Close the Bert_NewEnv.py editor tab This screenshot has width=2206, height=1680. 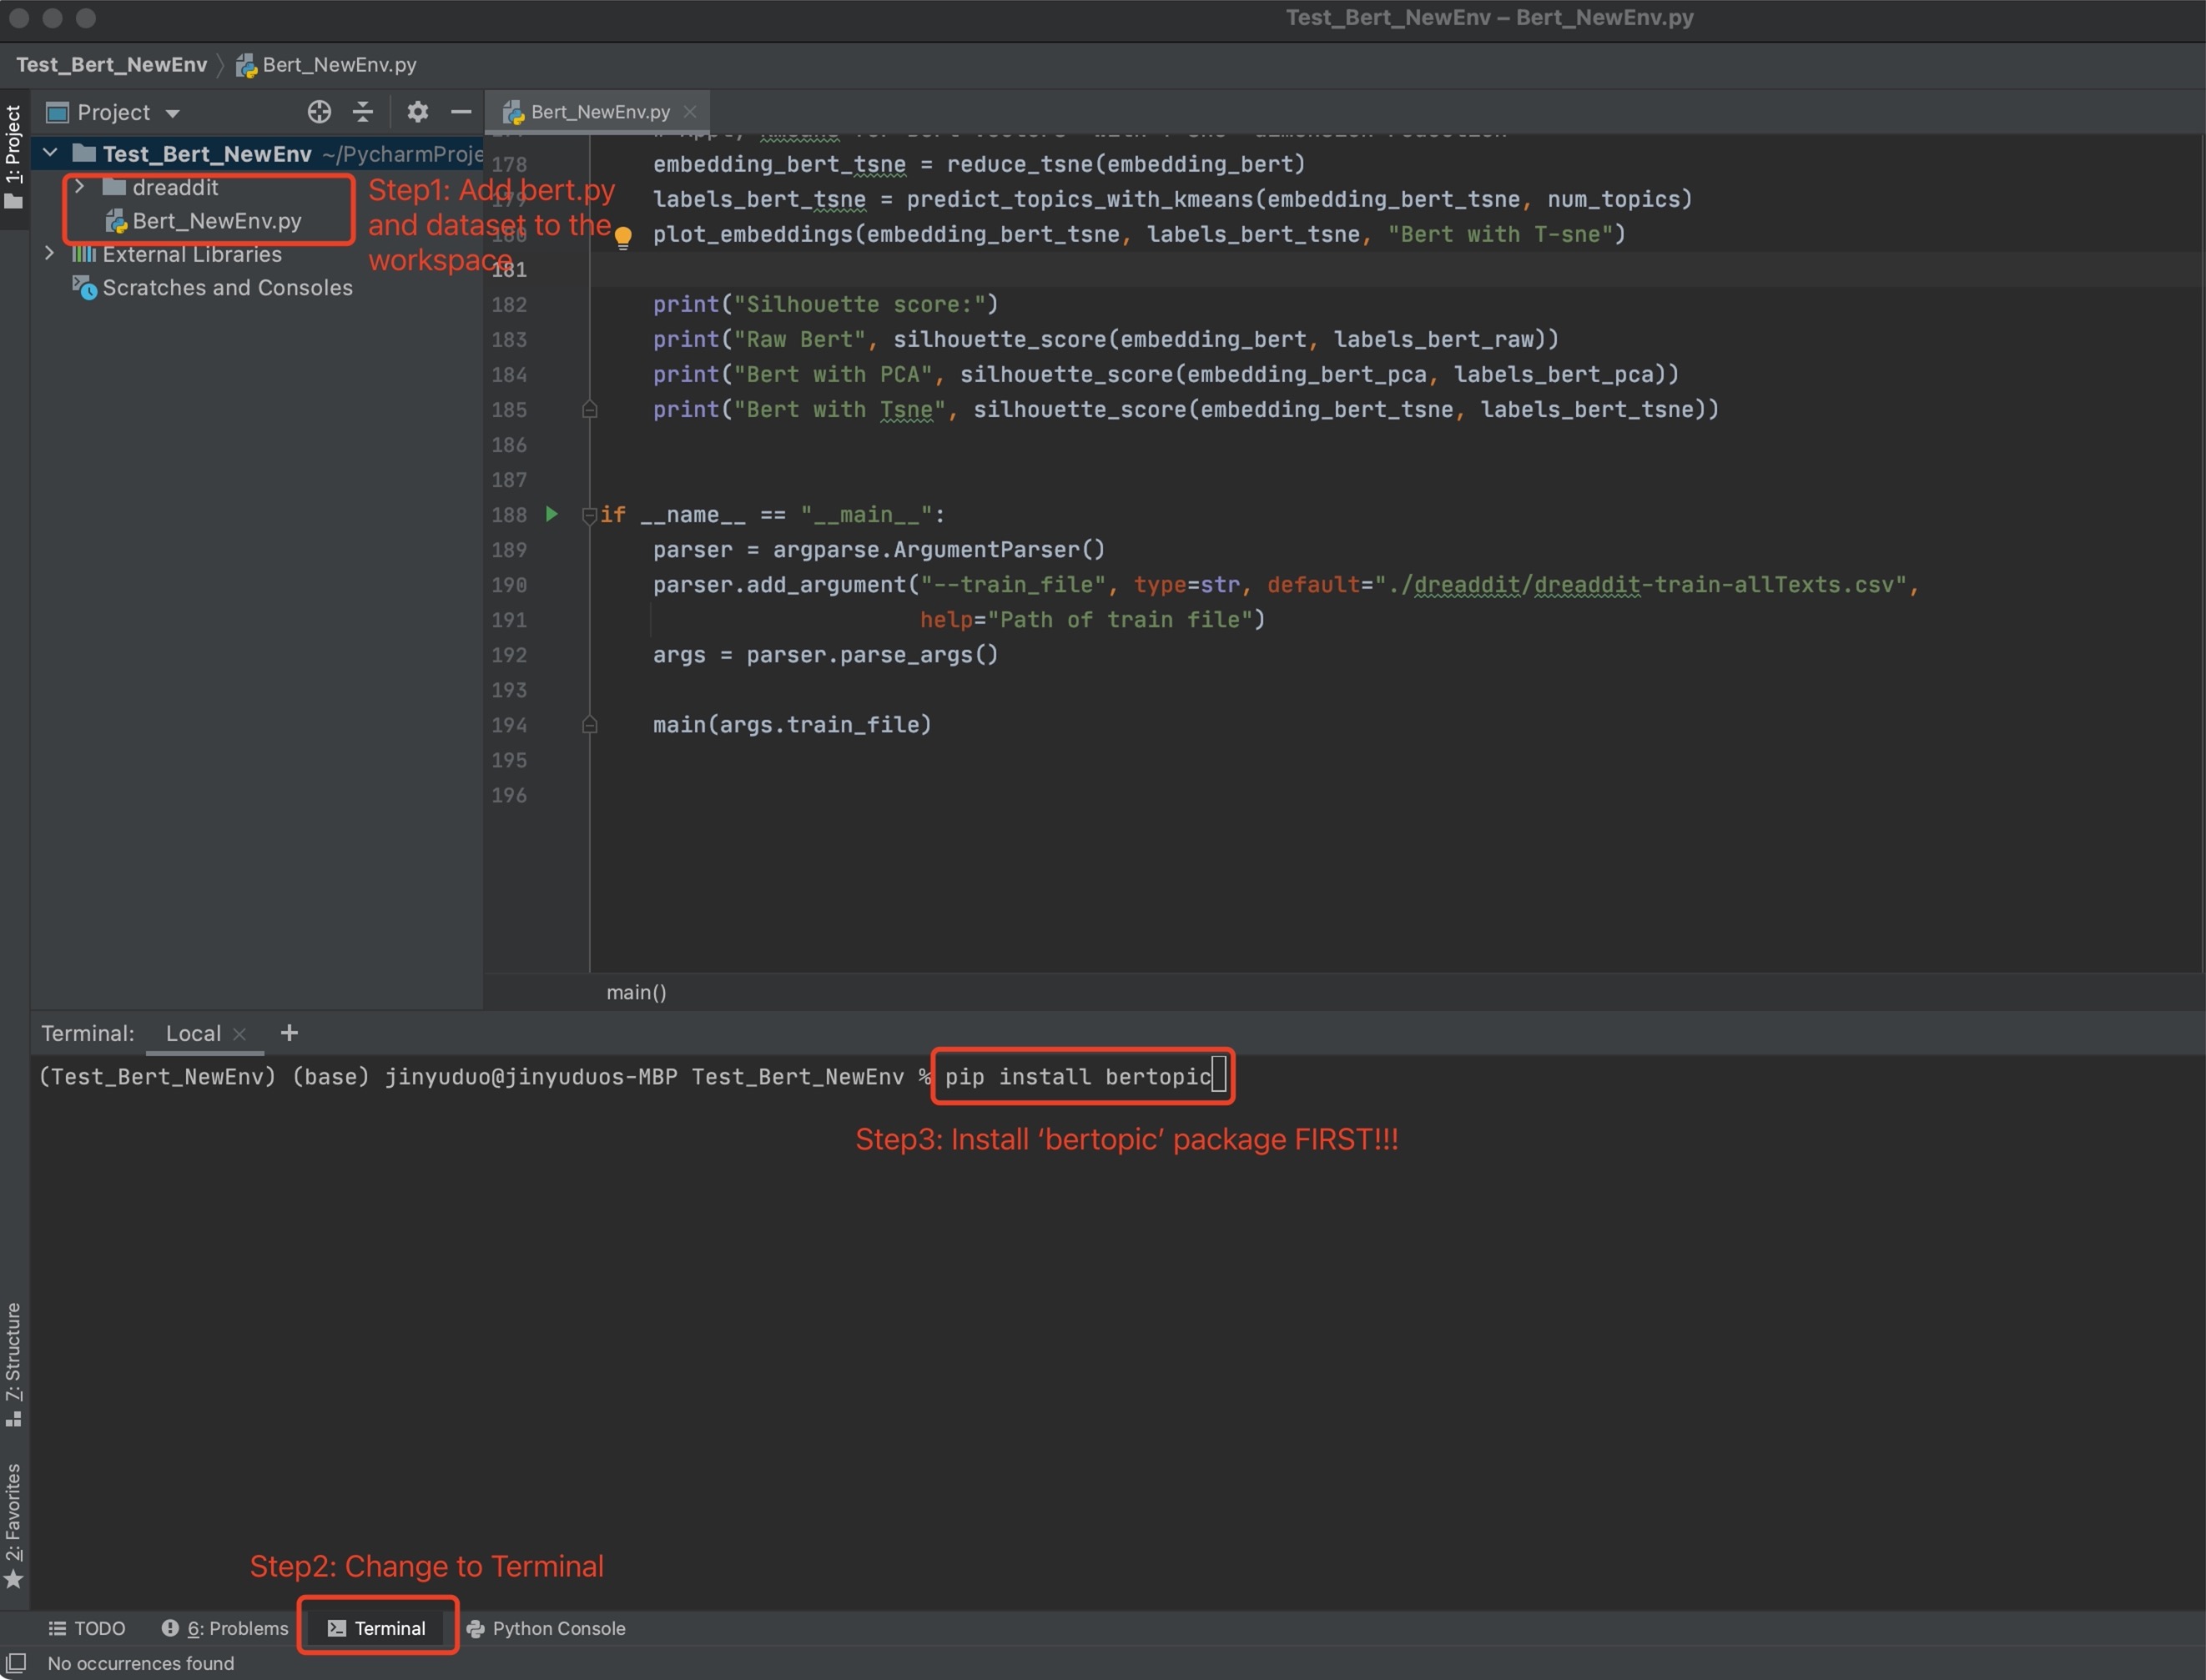pos(689,112)
